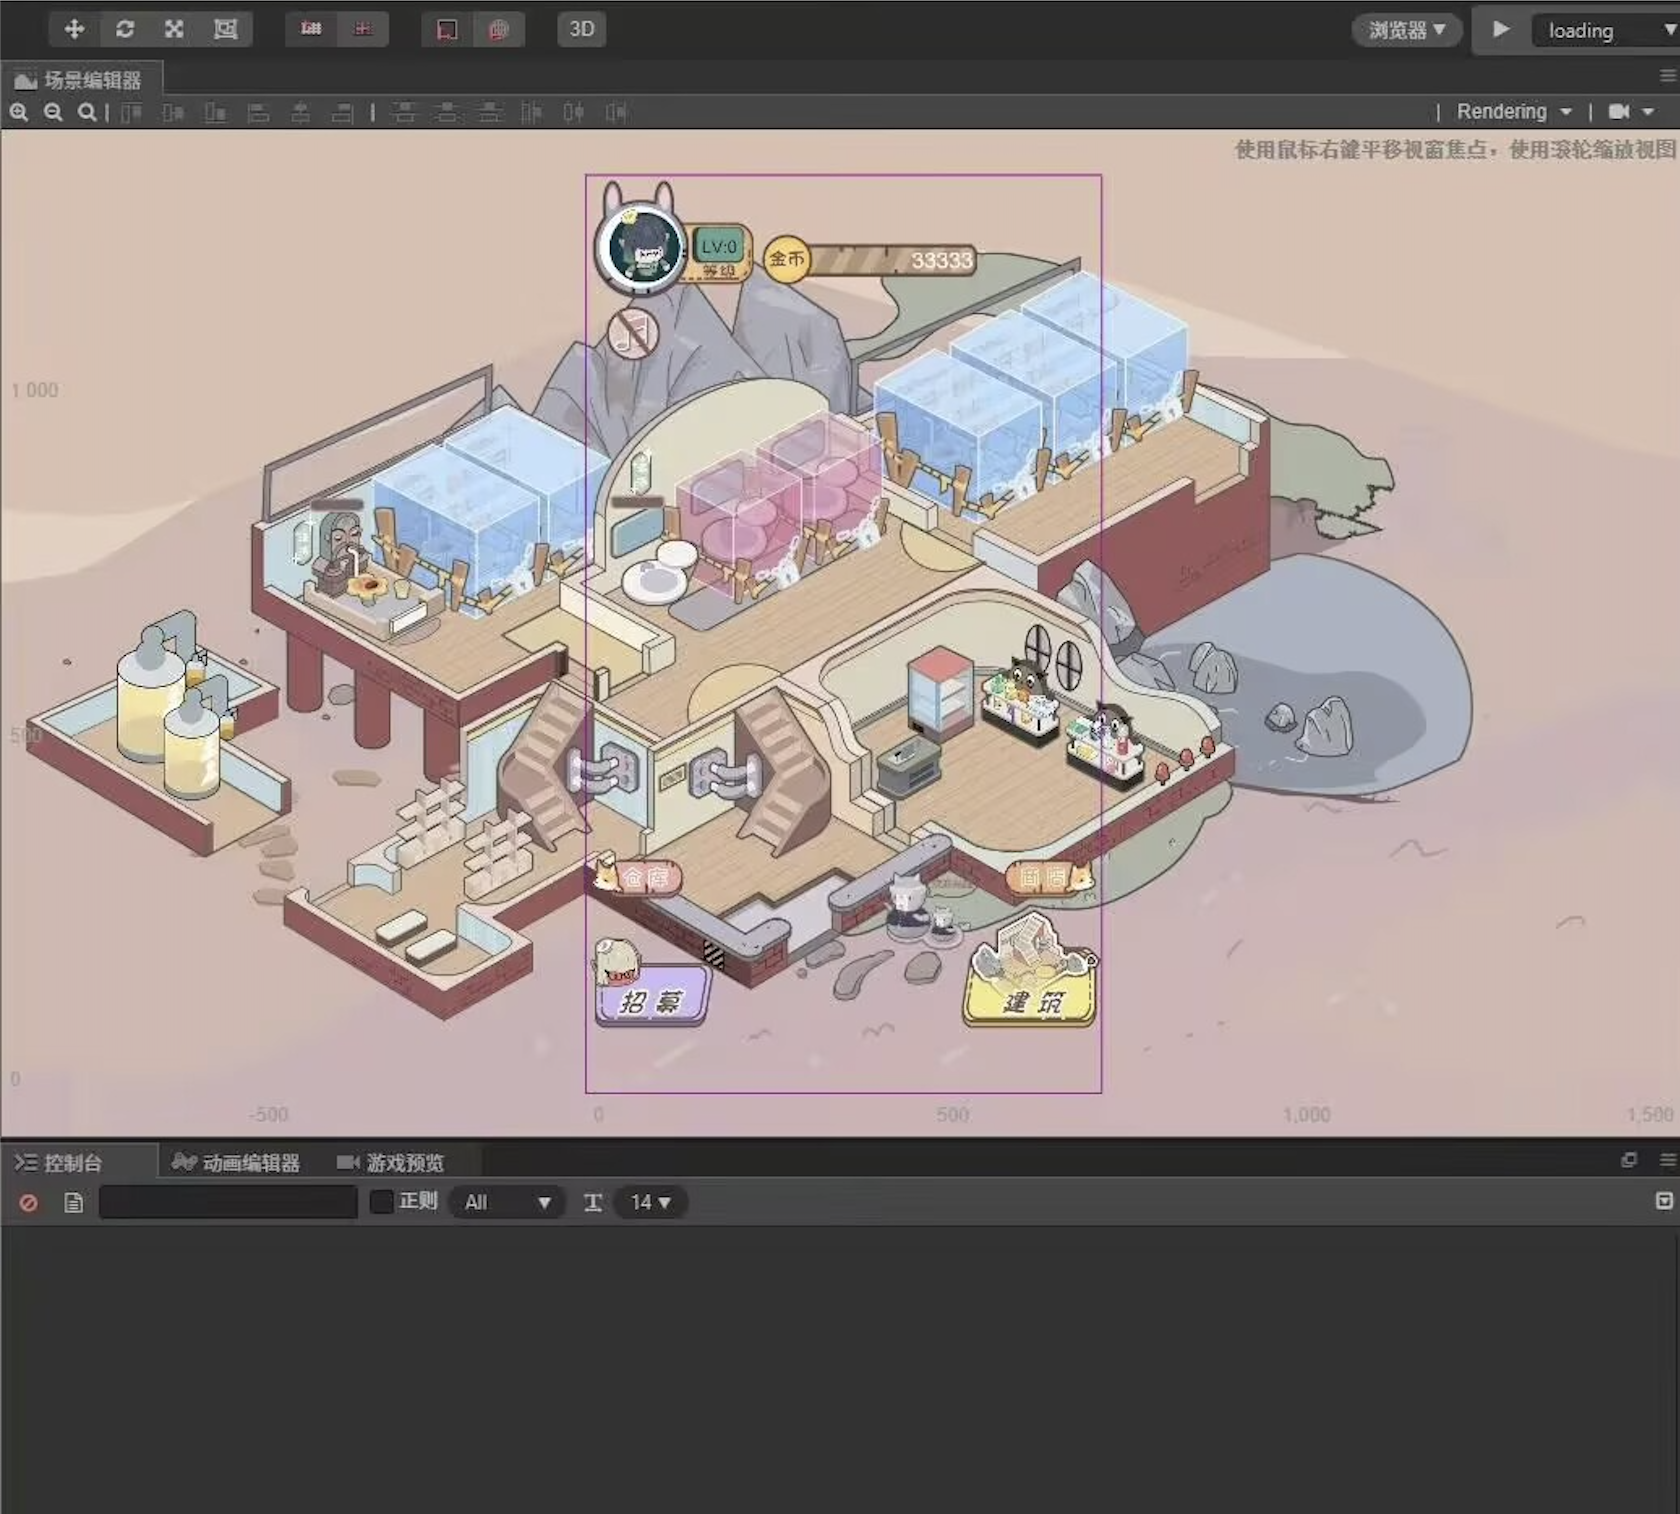Open the console log file

[x=73, y=1202]
